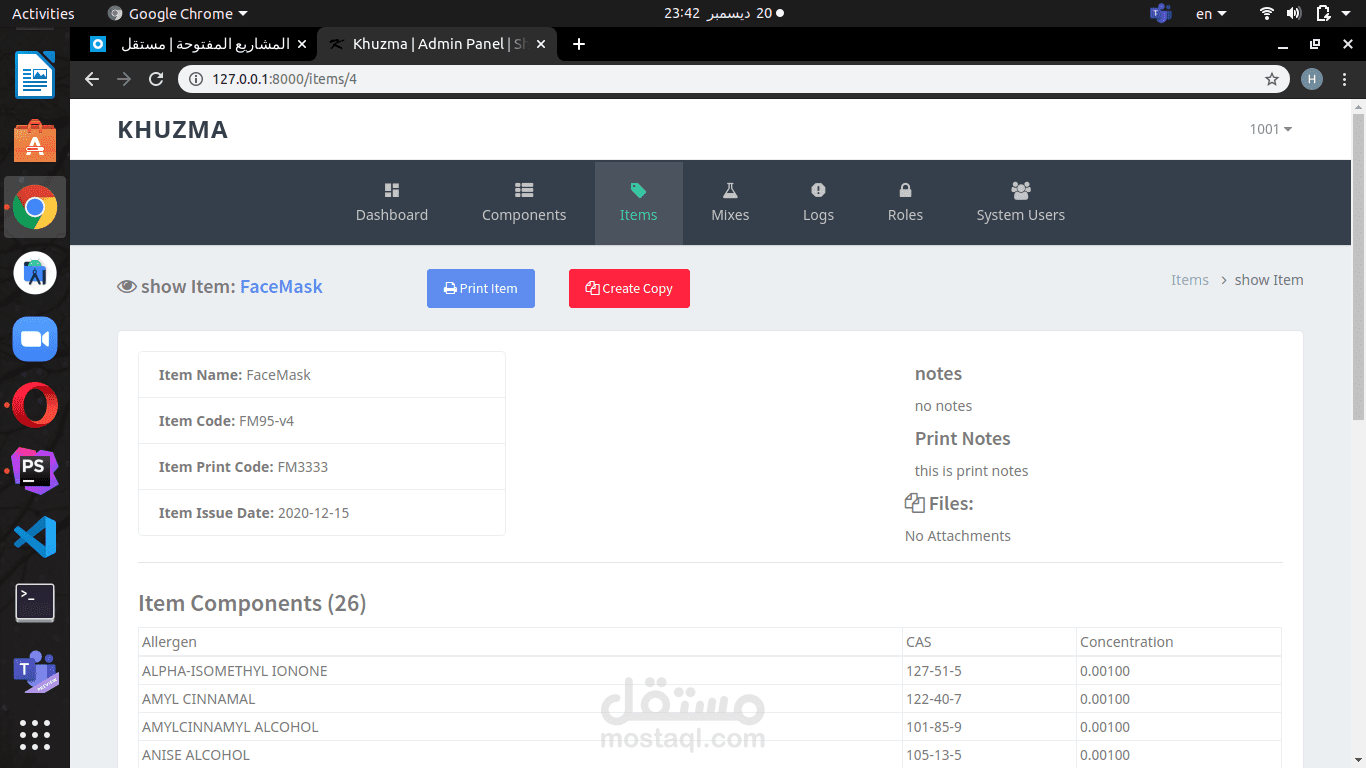Launch Android Studio from dock

click(35, 273)
